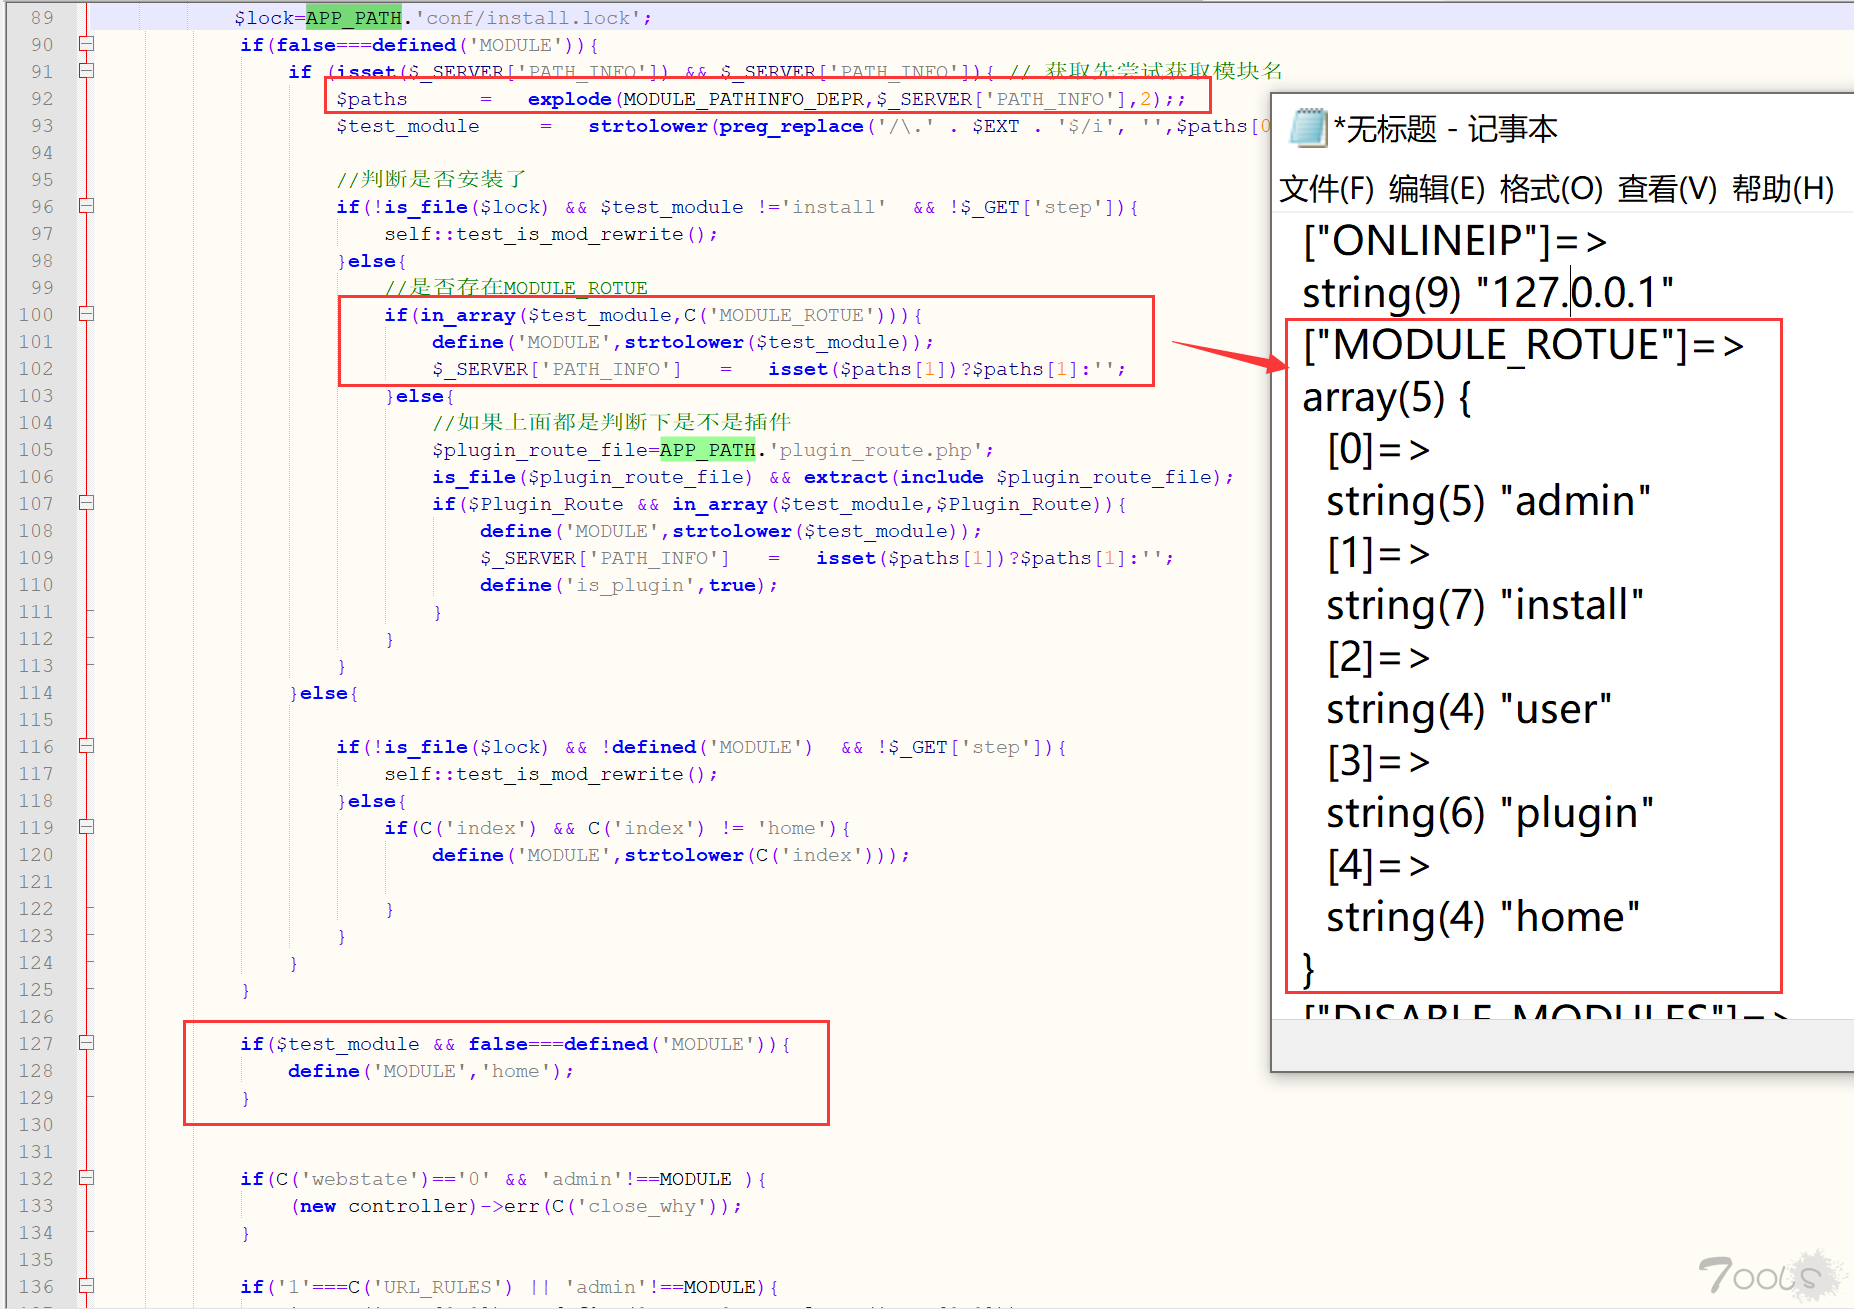The height and width of the screenshot is (1309, 1854).
Task: Click the (new controller)->err code on line 133
Action: point(415,1206)
